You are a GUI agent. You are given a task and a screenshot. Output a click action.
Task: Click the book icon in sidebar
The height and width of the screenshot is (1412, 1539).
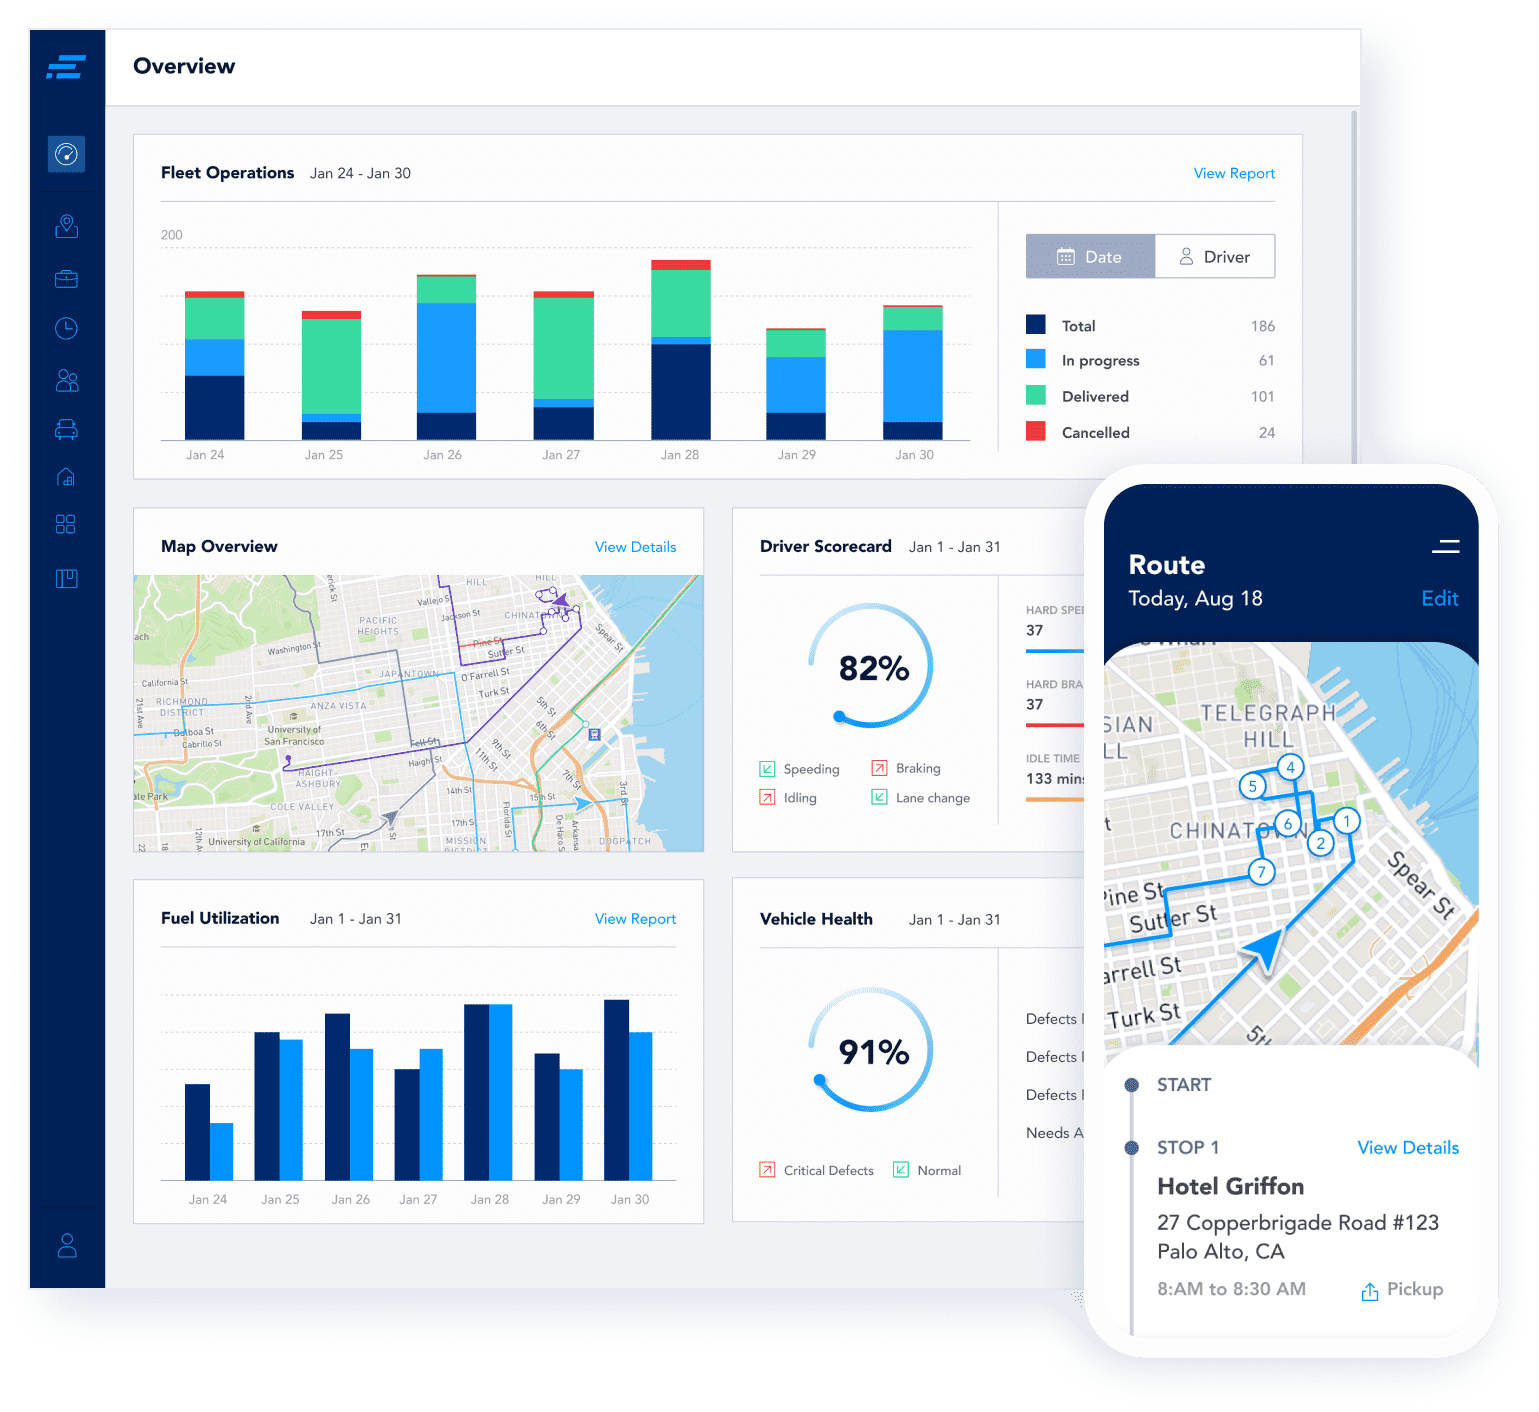pos(66,578)
